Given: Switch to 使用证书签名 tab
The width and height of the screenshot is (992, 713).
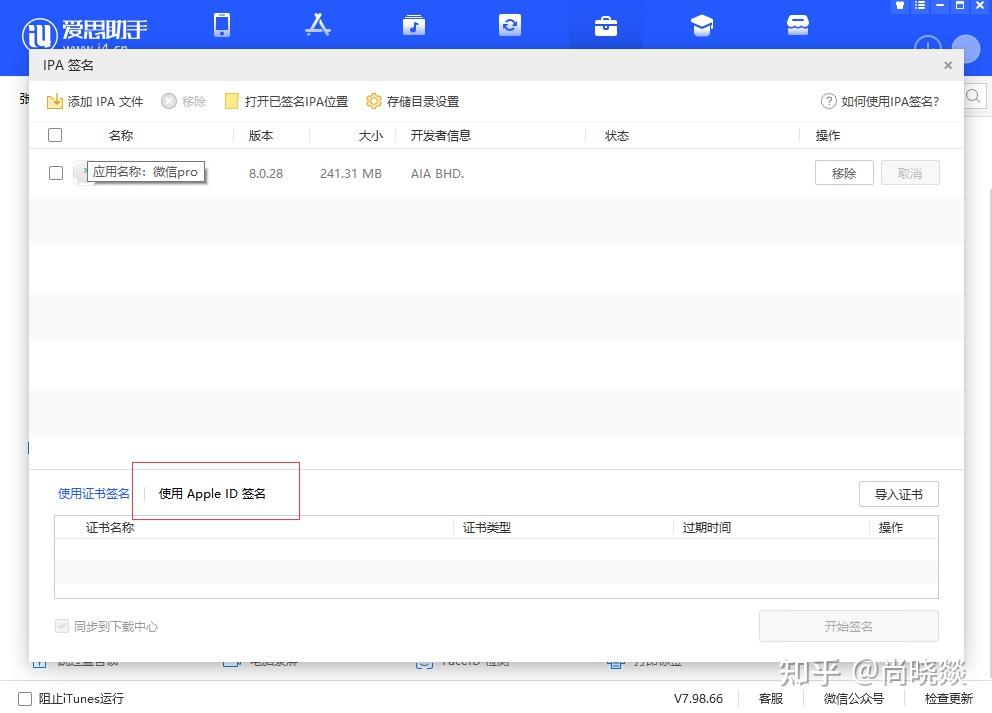Looking at the screenshot, I should pos(94,493).
